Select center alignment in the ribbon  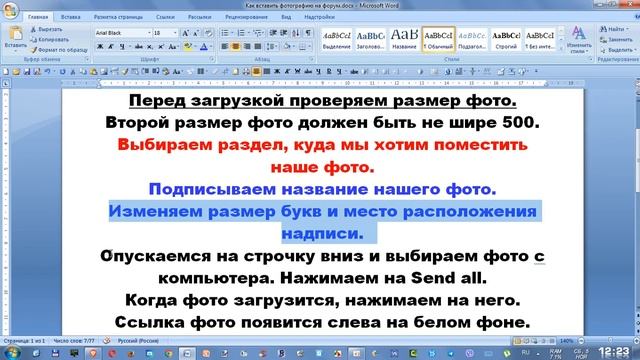(236, 47)
